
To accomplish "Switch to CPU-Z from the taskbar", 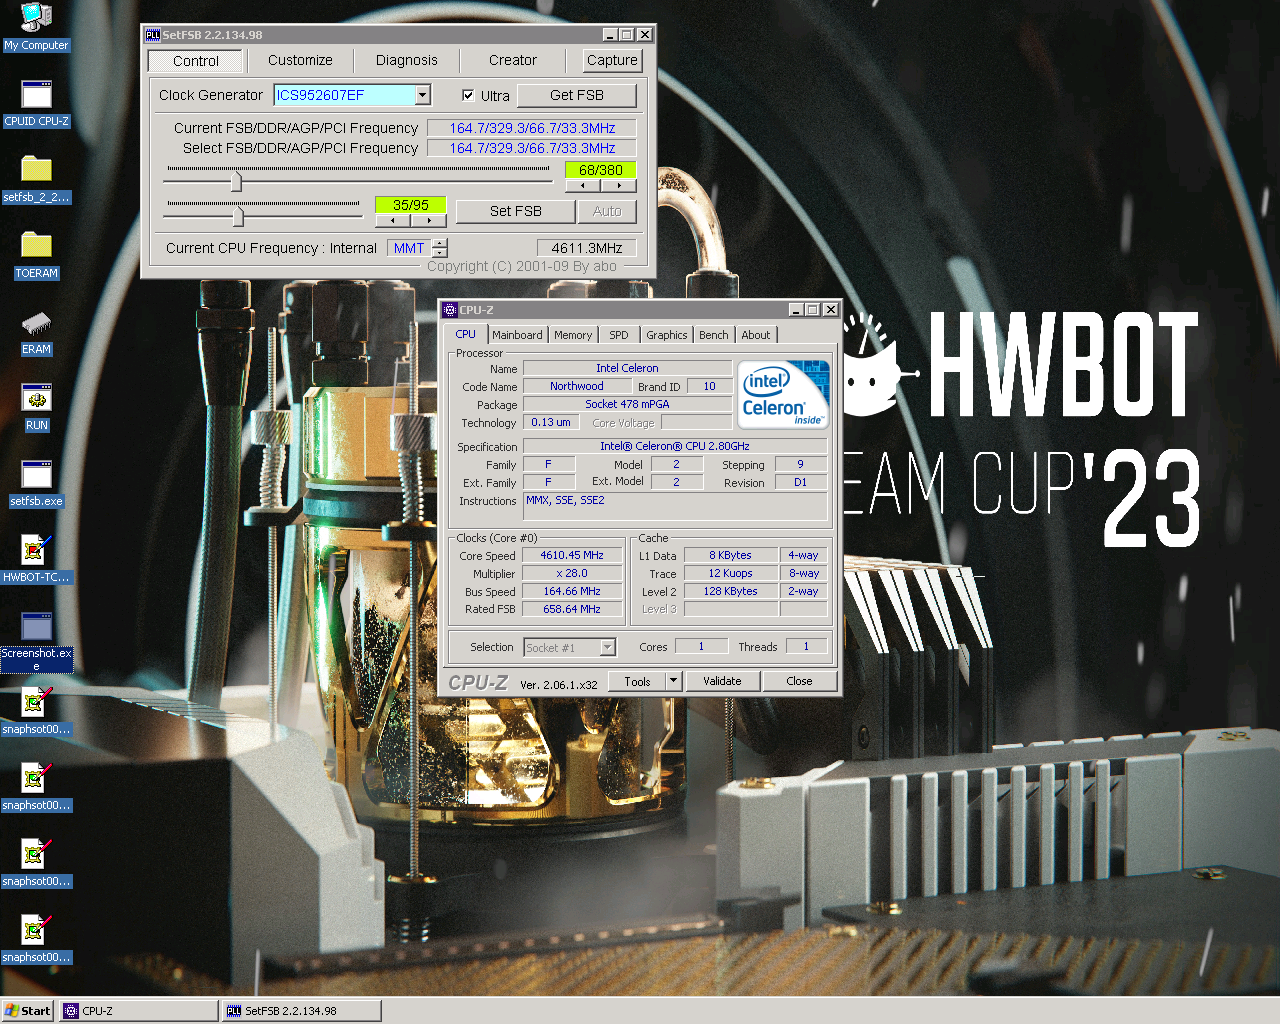I will click(x=139, y=1011).
